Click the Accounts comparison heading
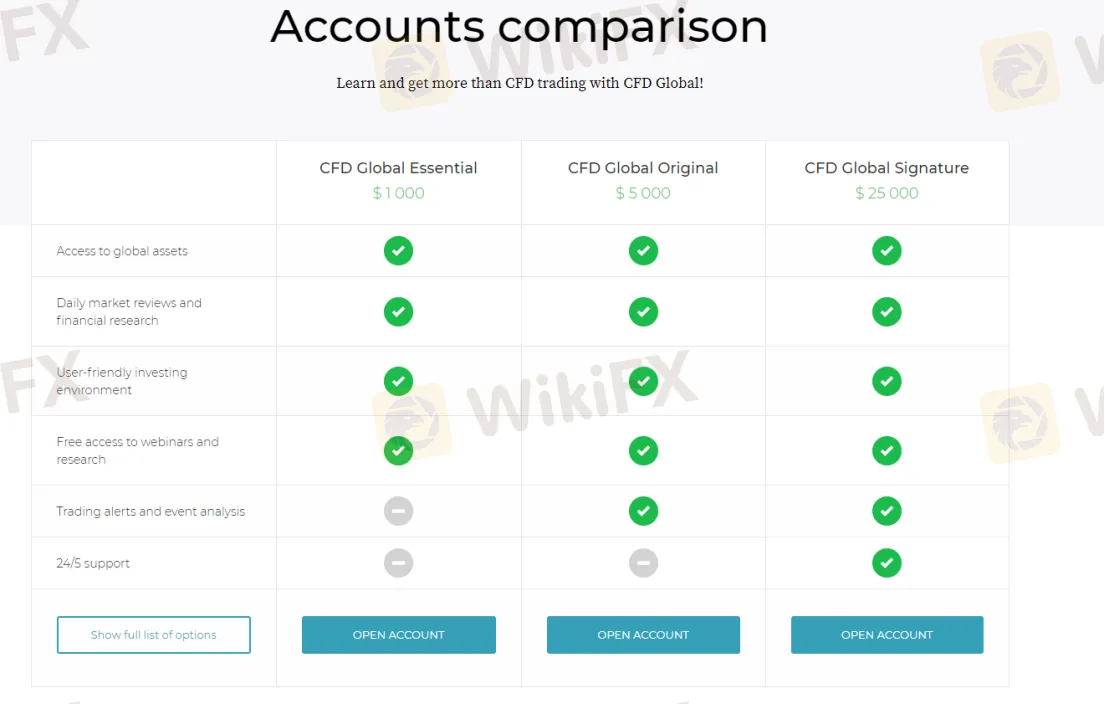 tap(519, 27)
